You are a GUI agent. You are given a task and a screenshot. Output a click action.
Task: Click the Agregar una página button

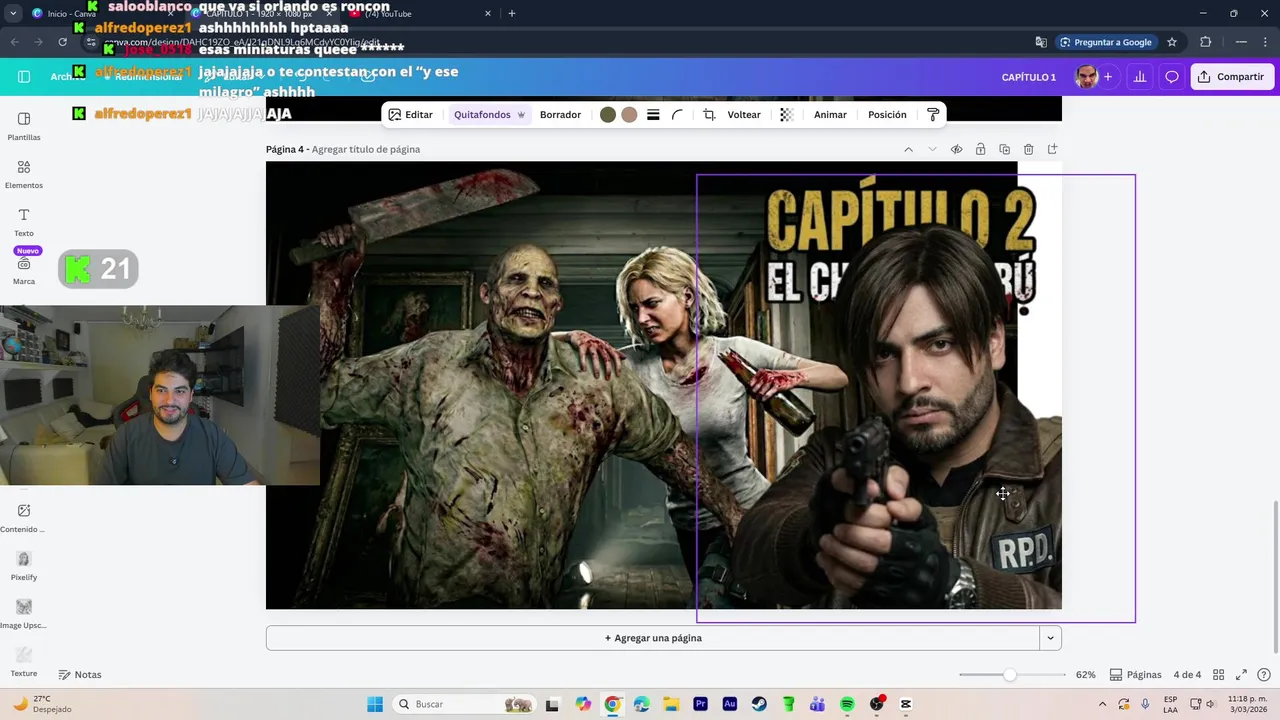(653, 638)
